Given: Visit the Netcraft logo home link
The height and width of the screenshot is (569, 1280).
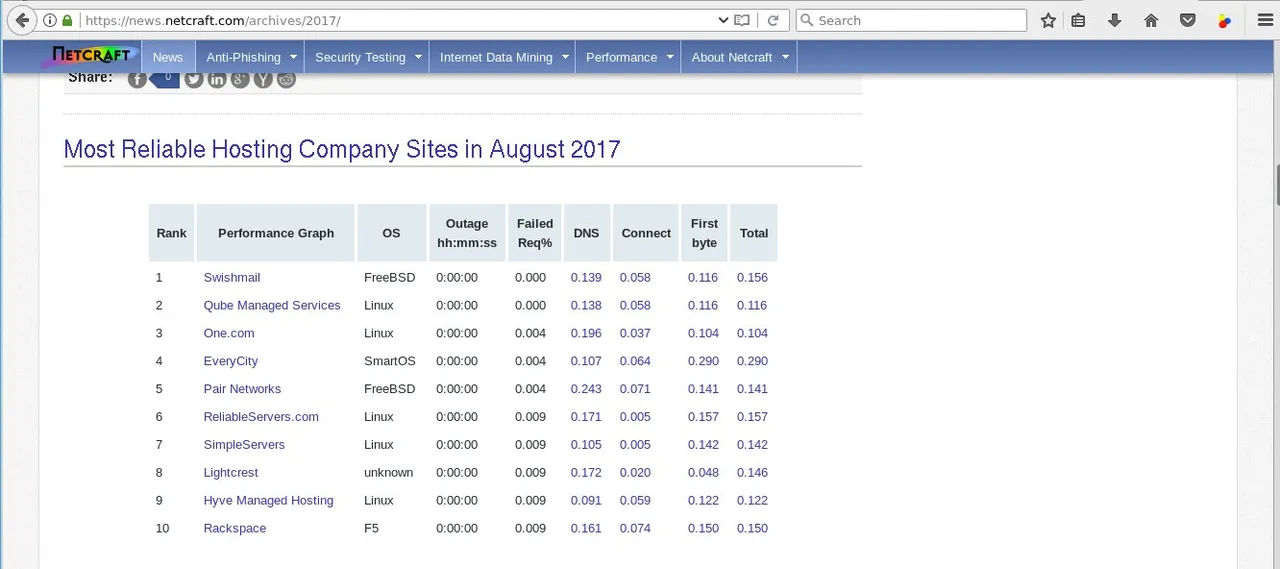Looking at the screenshot, I should [90, 55].
